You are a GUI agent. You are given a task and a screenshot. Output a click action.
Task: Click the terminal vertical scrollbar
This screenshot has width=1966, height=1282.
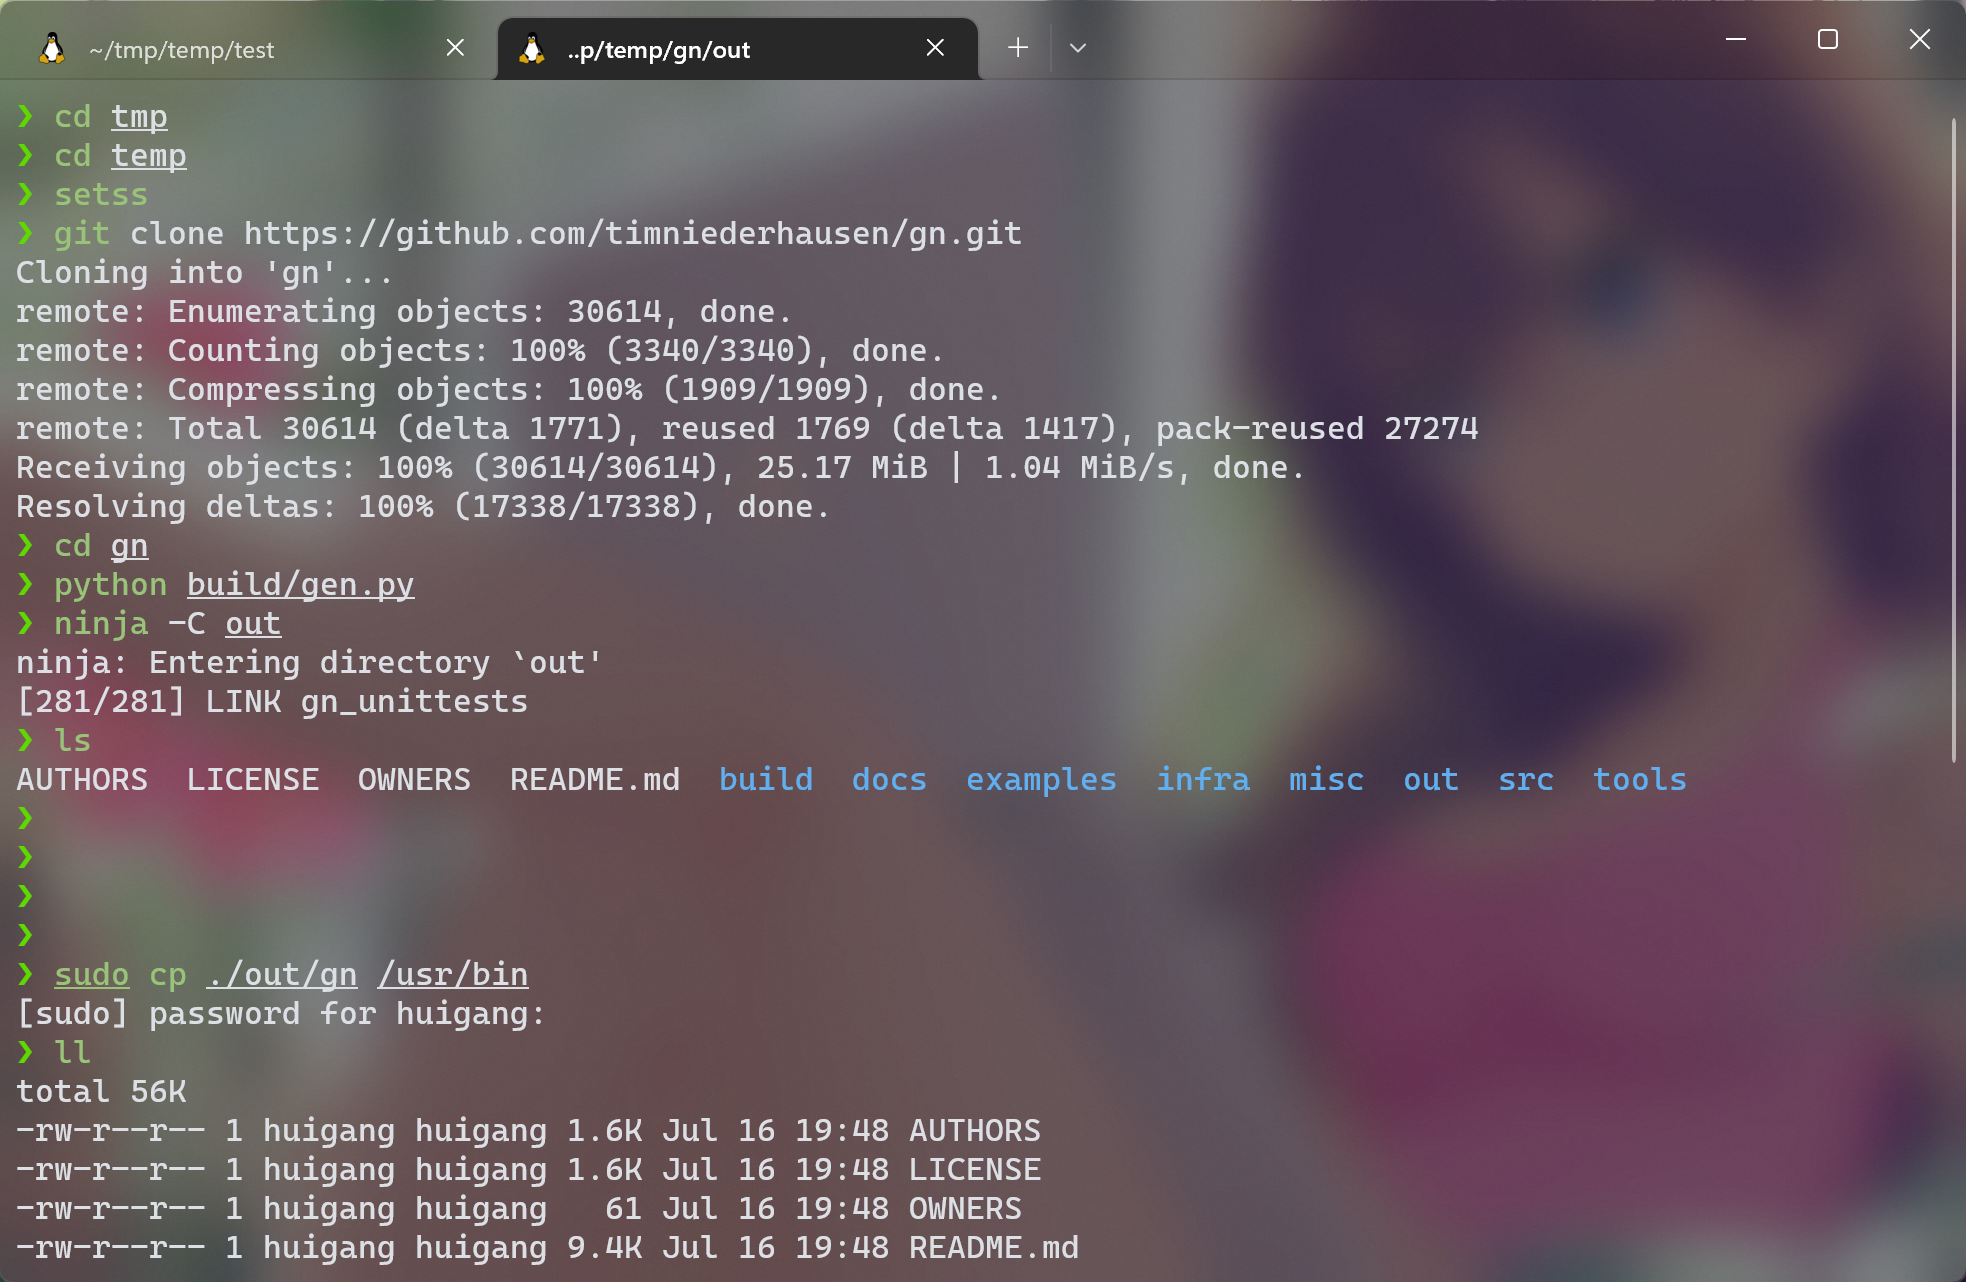(x=1953, y=440)
